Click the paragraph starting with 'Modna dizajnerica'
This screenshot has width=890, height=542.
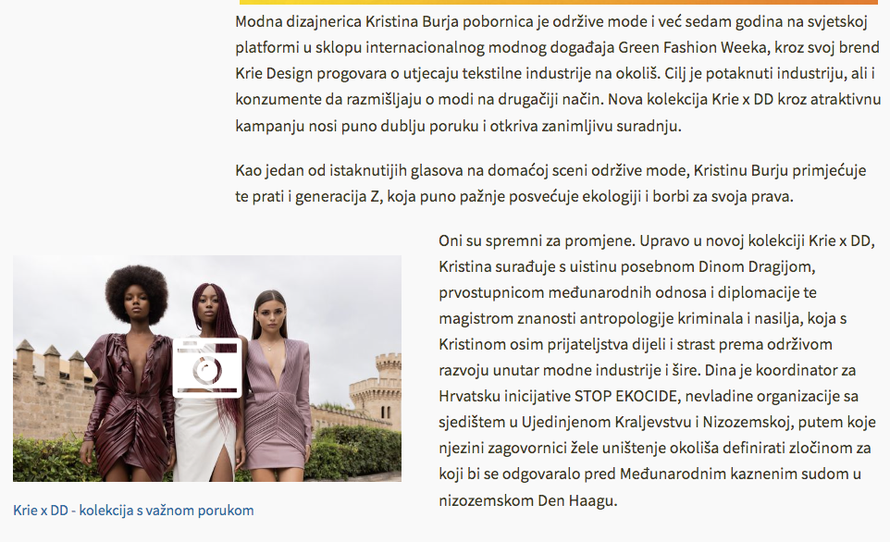click(558, 73)
